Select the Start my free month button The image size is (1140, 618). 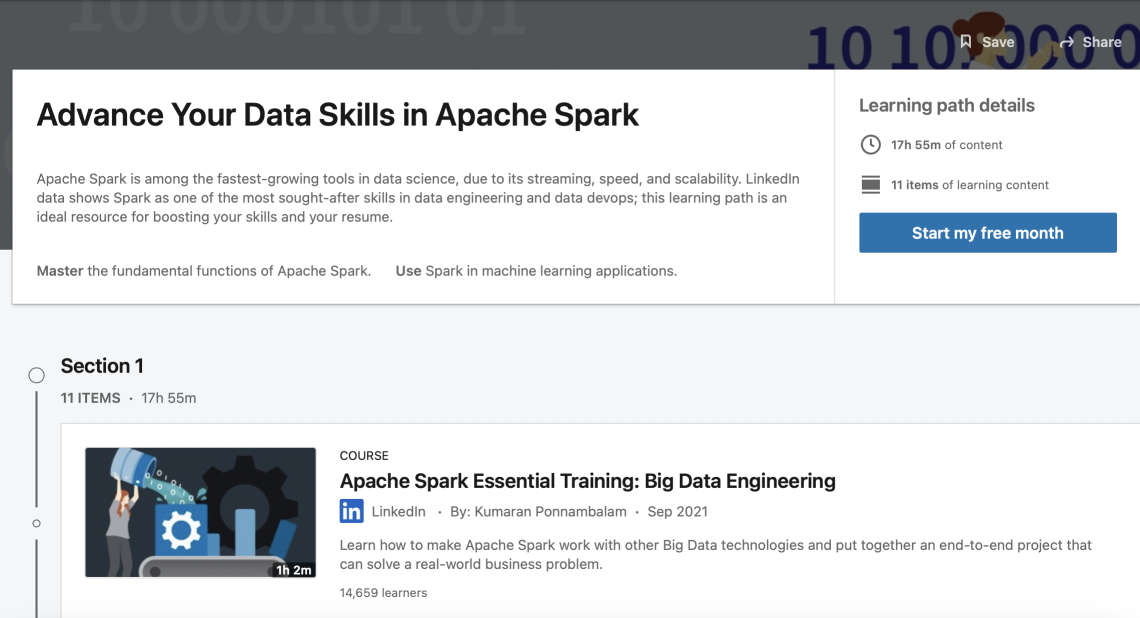(987, 232)
